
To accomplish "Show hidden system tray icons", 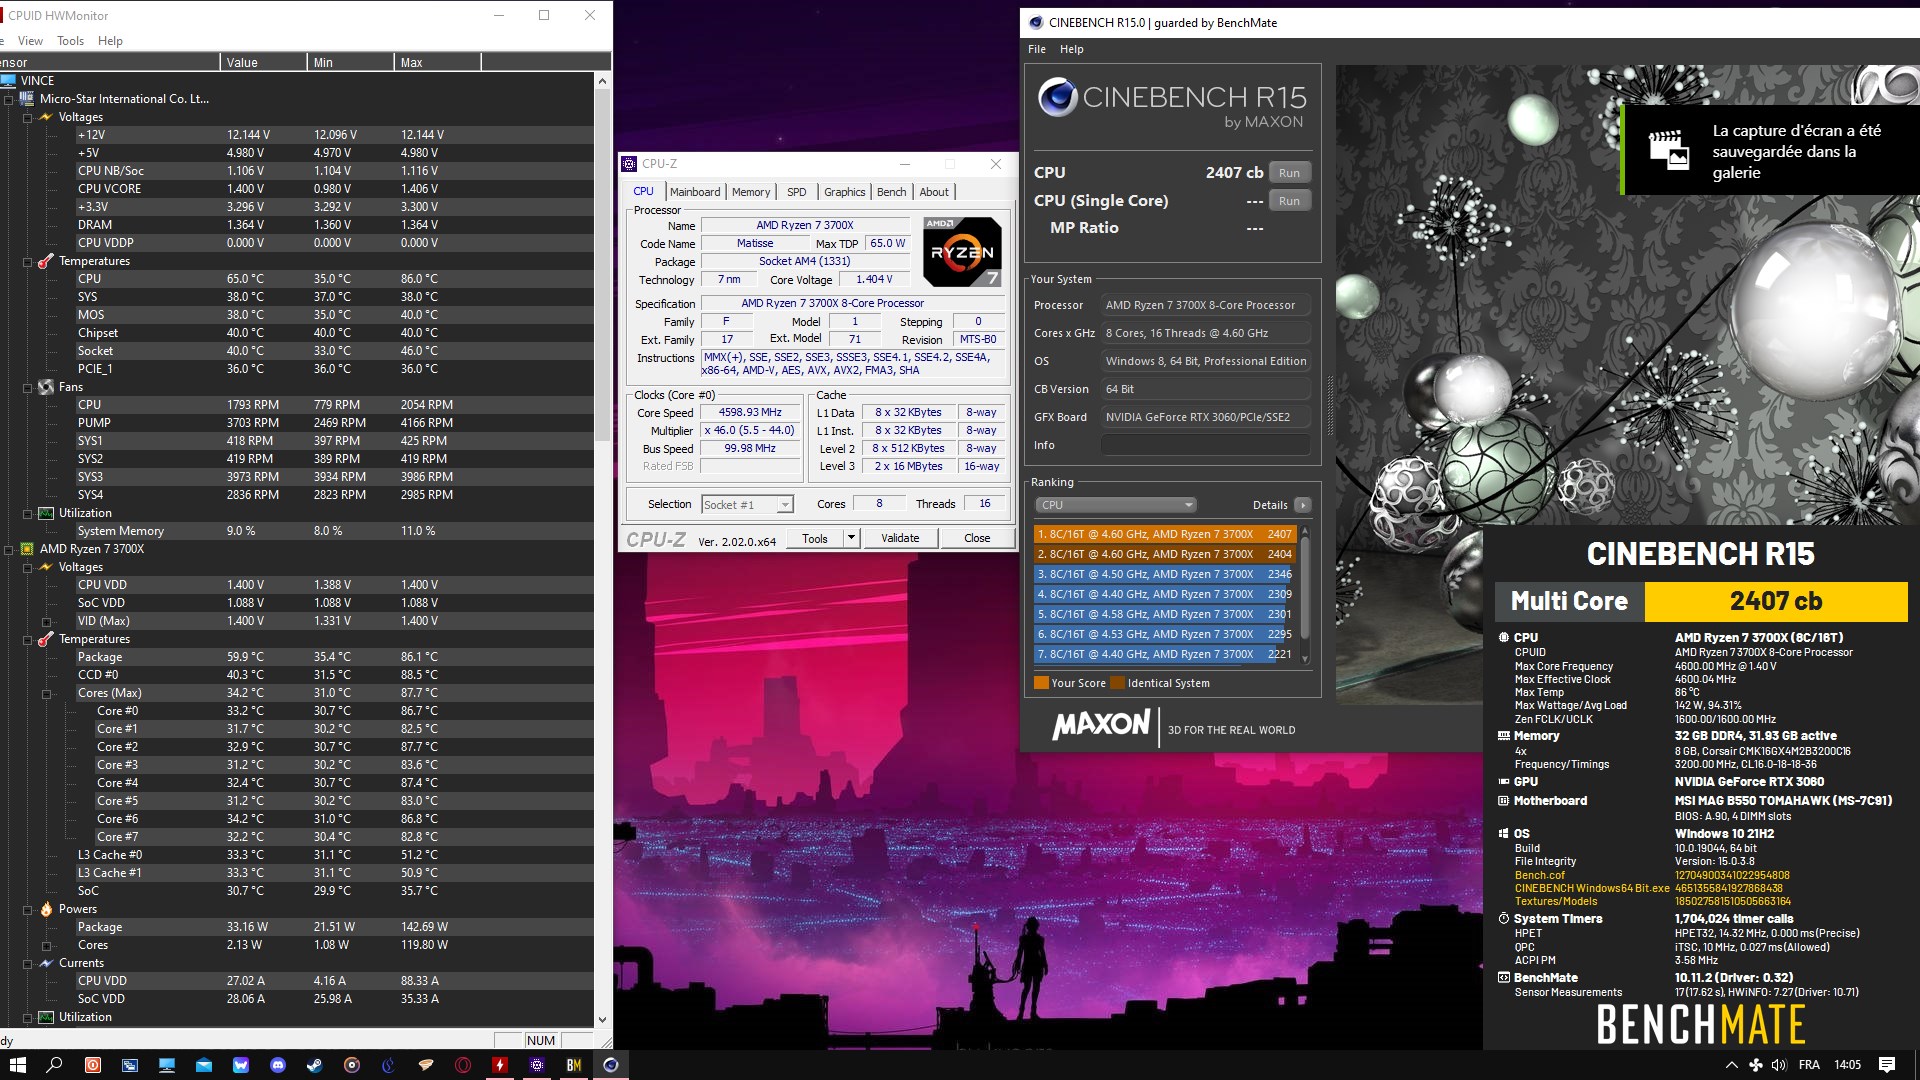I will pyautogui.click(x=1732, y=1065).
